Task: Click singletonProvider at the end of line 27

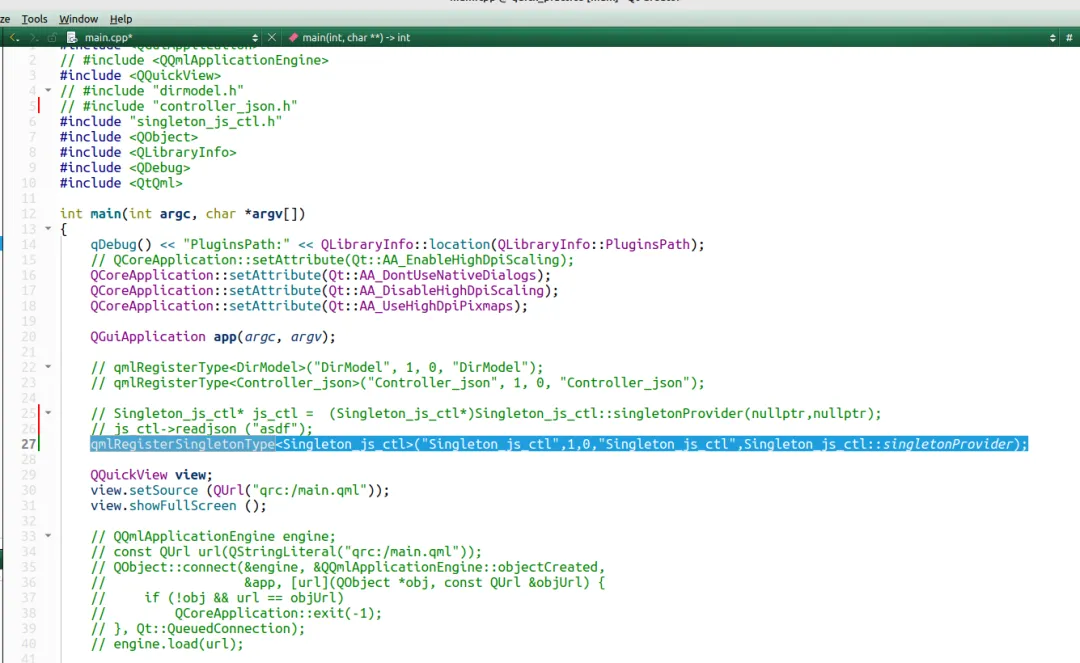Action: (947, 444)
